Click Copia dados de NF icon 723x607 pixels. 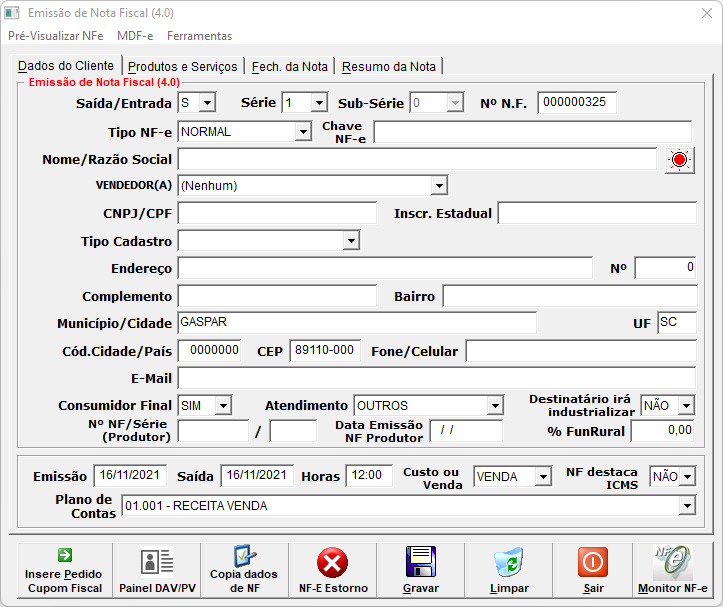(244, 570)
